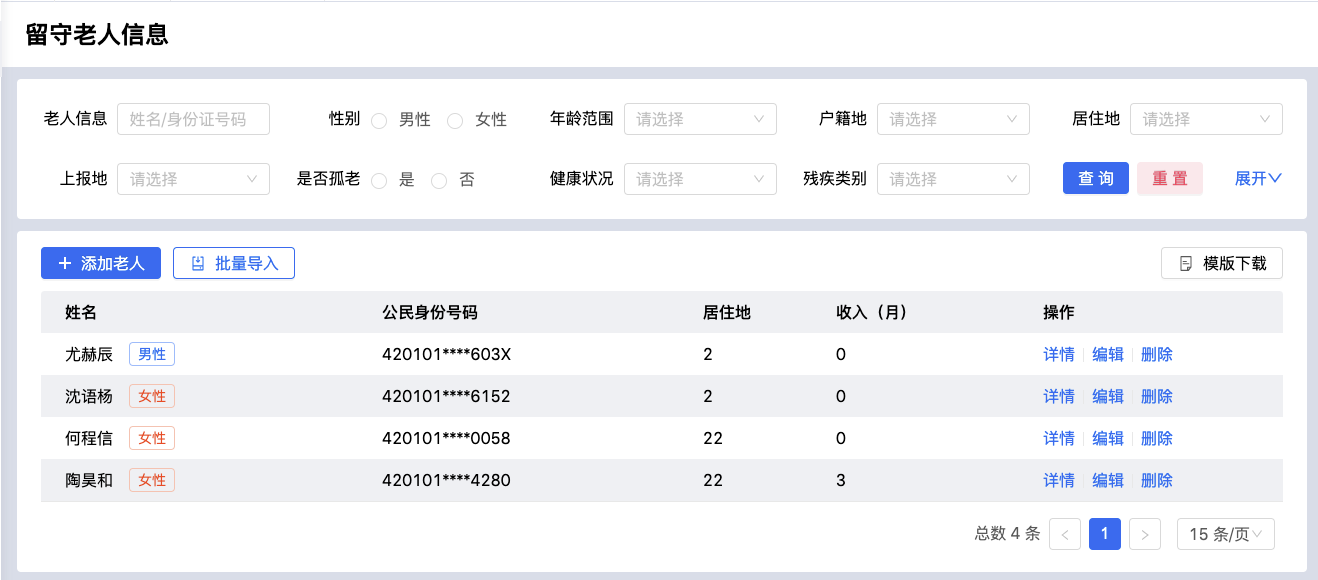Click the 总数 4 条 total count
Viewport: 1318px width, 580px height.
click(1007, 534)
